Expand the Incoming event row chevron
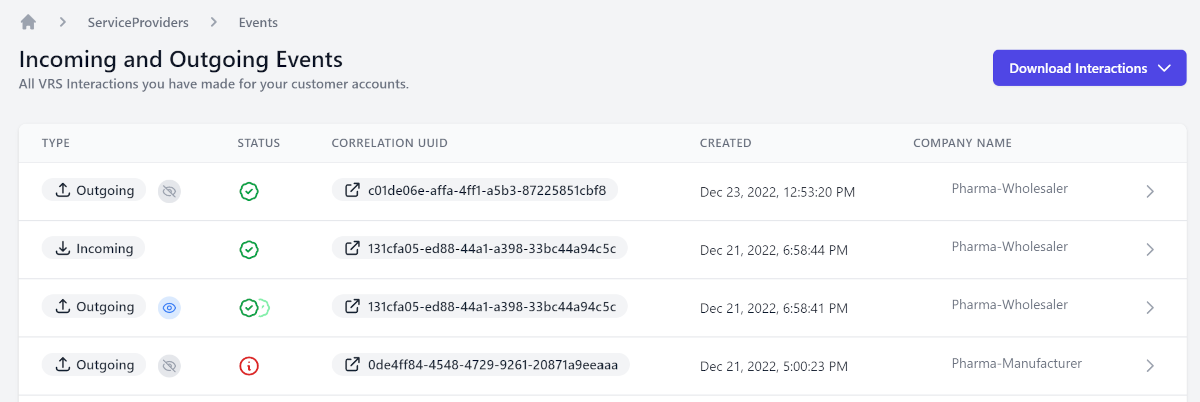This screenshot has height=402, width=1200. coord(1150,249)
